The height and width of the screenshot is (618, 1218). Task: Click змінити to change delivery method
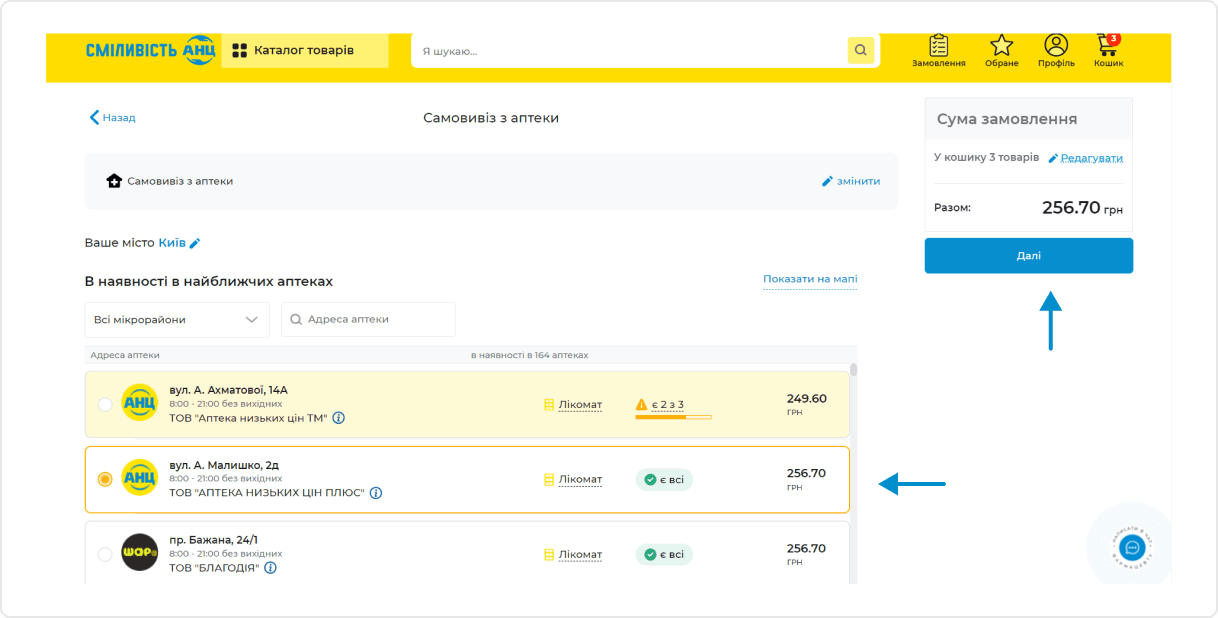pyautogui.click(x=851, y=181)
